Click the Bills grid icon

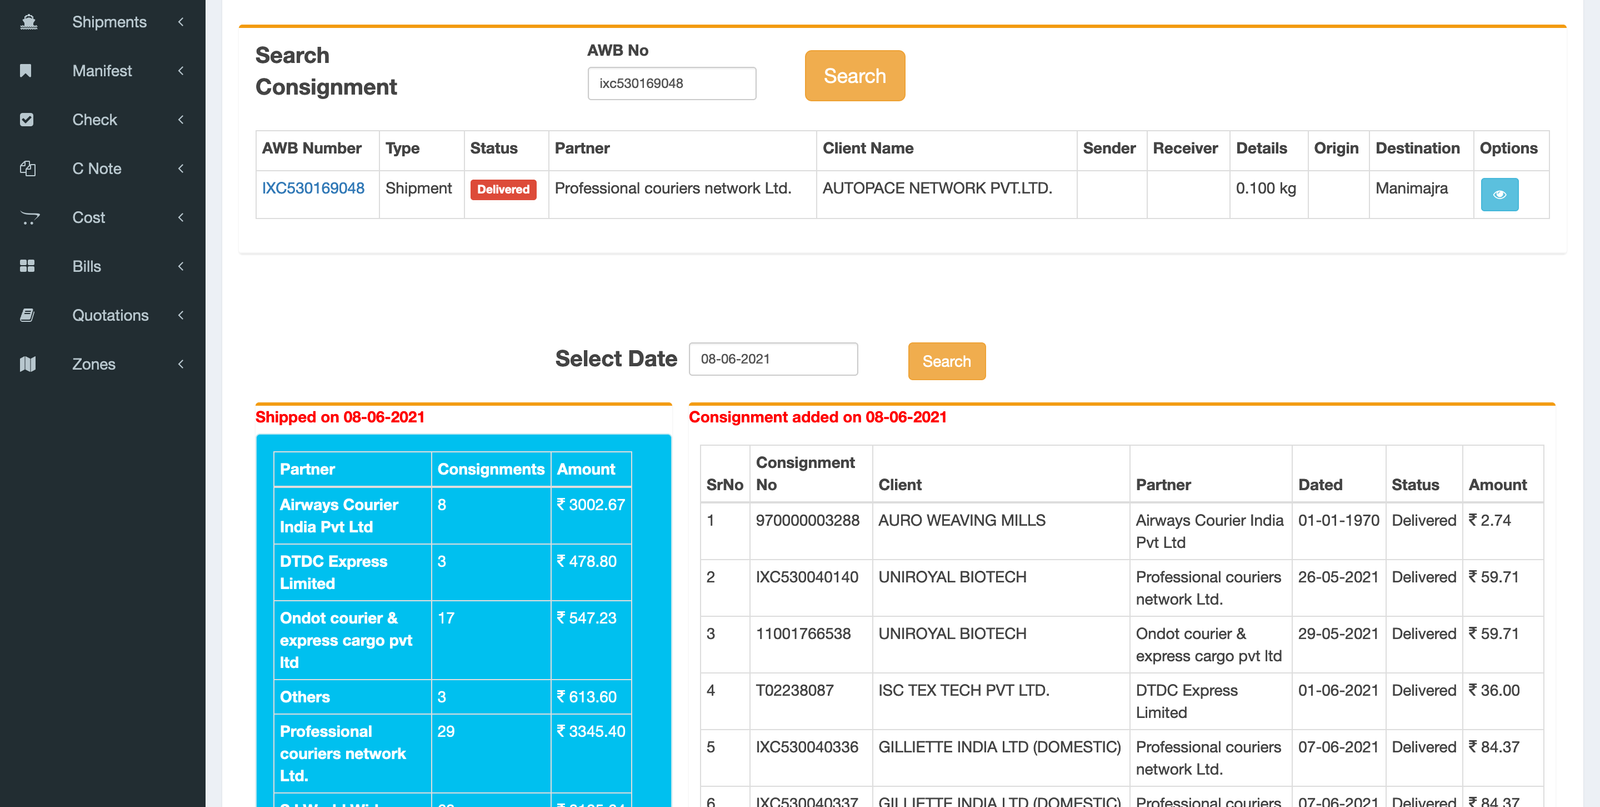coord(28,266)
